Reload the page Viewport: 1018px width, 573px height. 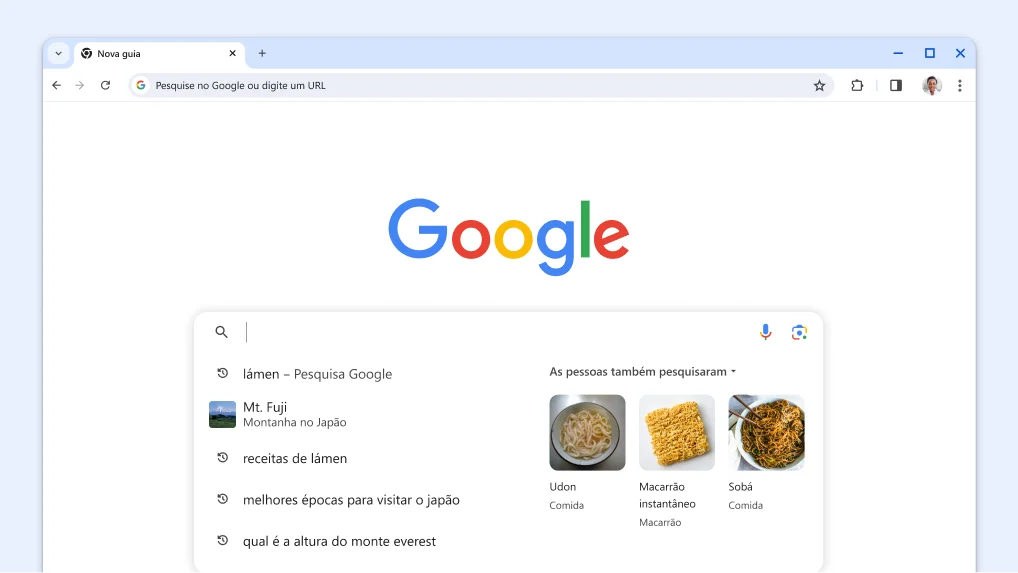105,85
